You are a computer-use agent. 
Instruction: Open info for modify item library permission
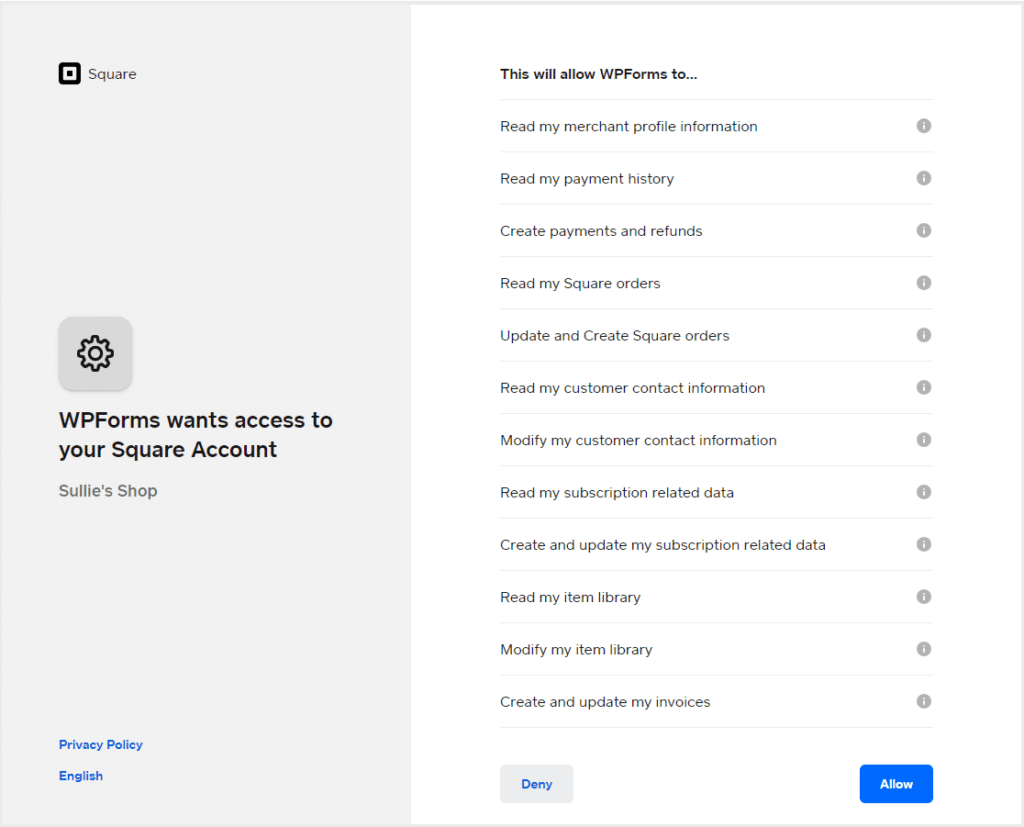pyautogui.click(x=923, y=648)
